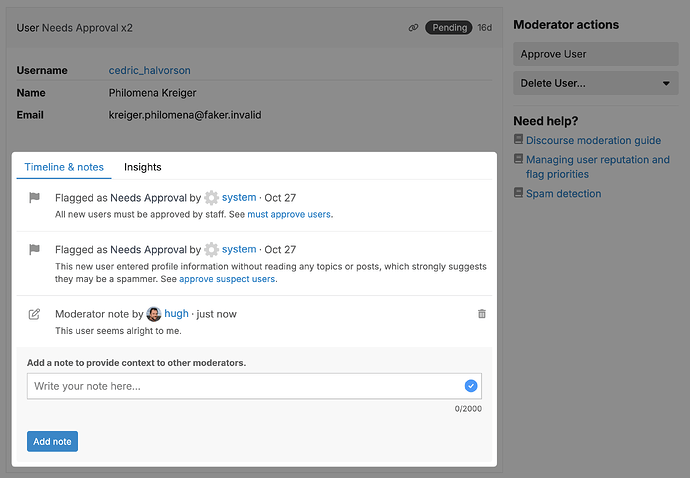This screenshot has height=478, width=690.
Task: Click book icon next to Spam detection
Action: [518, 193]
